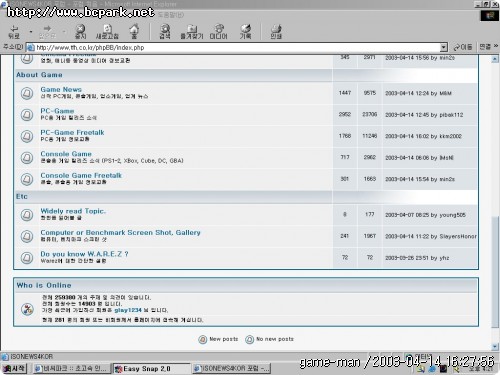500x375 pixels.
Task: Click the 23706 posts count for PC-Game
Action: pyautogui.click(x=370, y=114)
